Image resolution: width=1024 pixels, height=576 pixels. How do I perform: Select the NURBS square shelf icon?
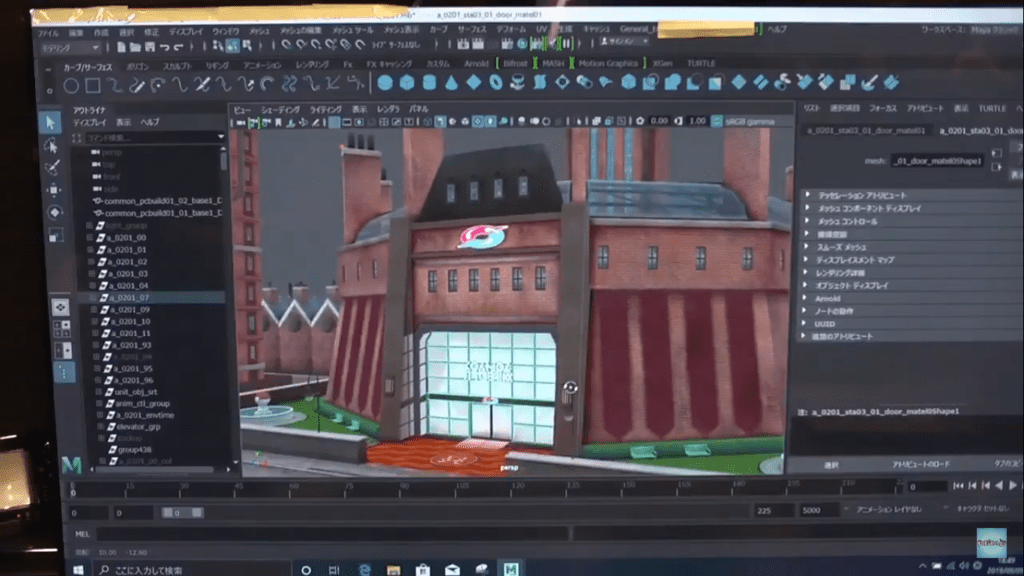click(x=93, y=85)
